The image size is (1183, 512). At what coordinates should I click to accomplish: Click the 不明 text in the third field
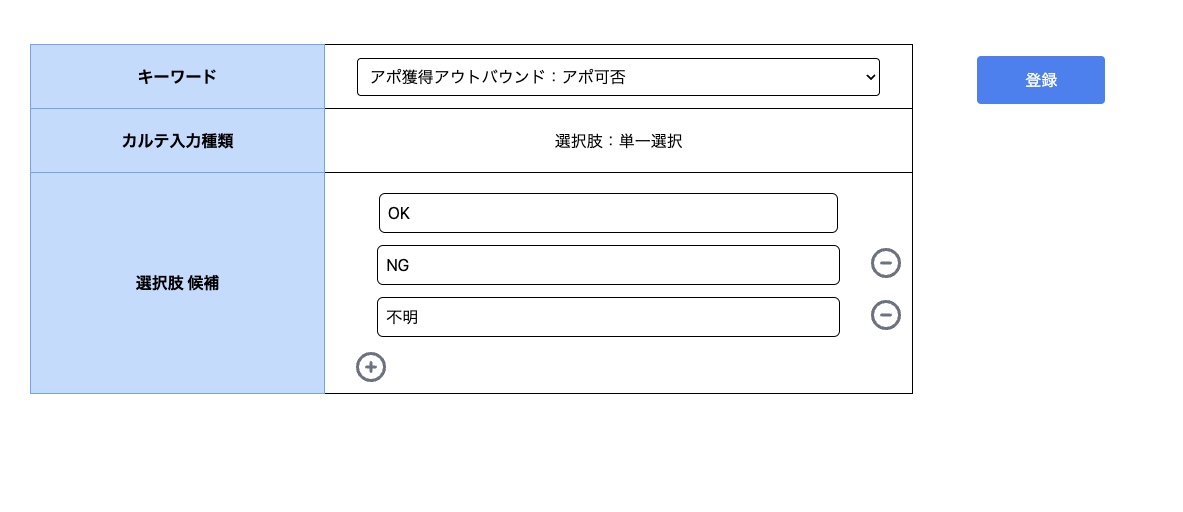401,318
